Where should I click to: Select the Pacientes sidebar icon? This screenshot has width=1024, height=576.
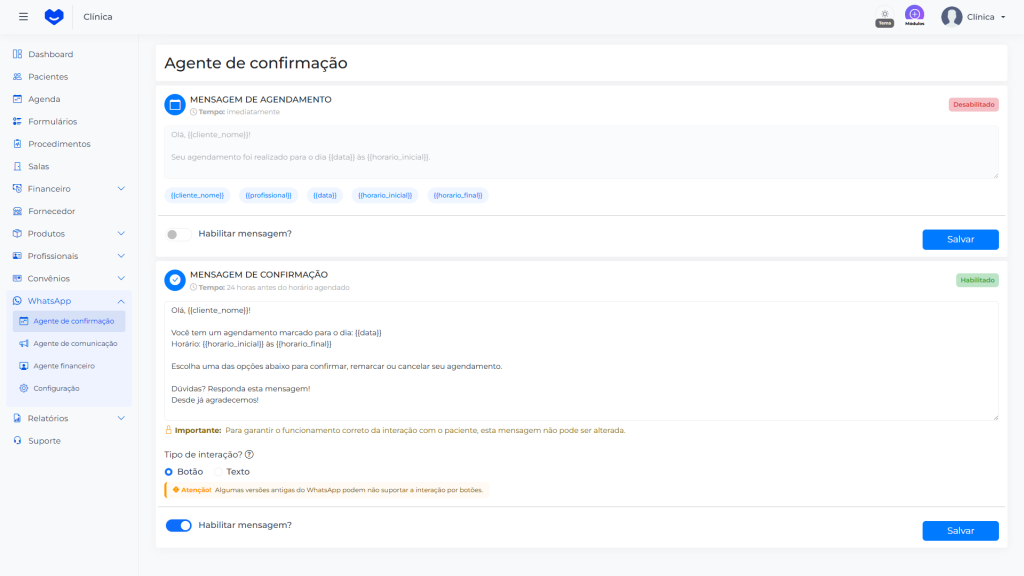click(20, 76)
